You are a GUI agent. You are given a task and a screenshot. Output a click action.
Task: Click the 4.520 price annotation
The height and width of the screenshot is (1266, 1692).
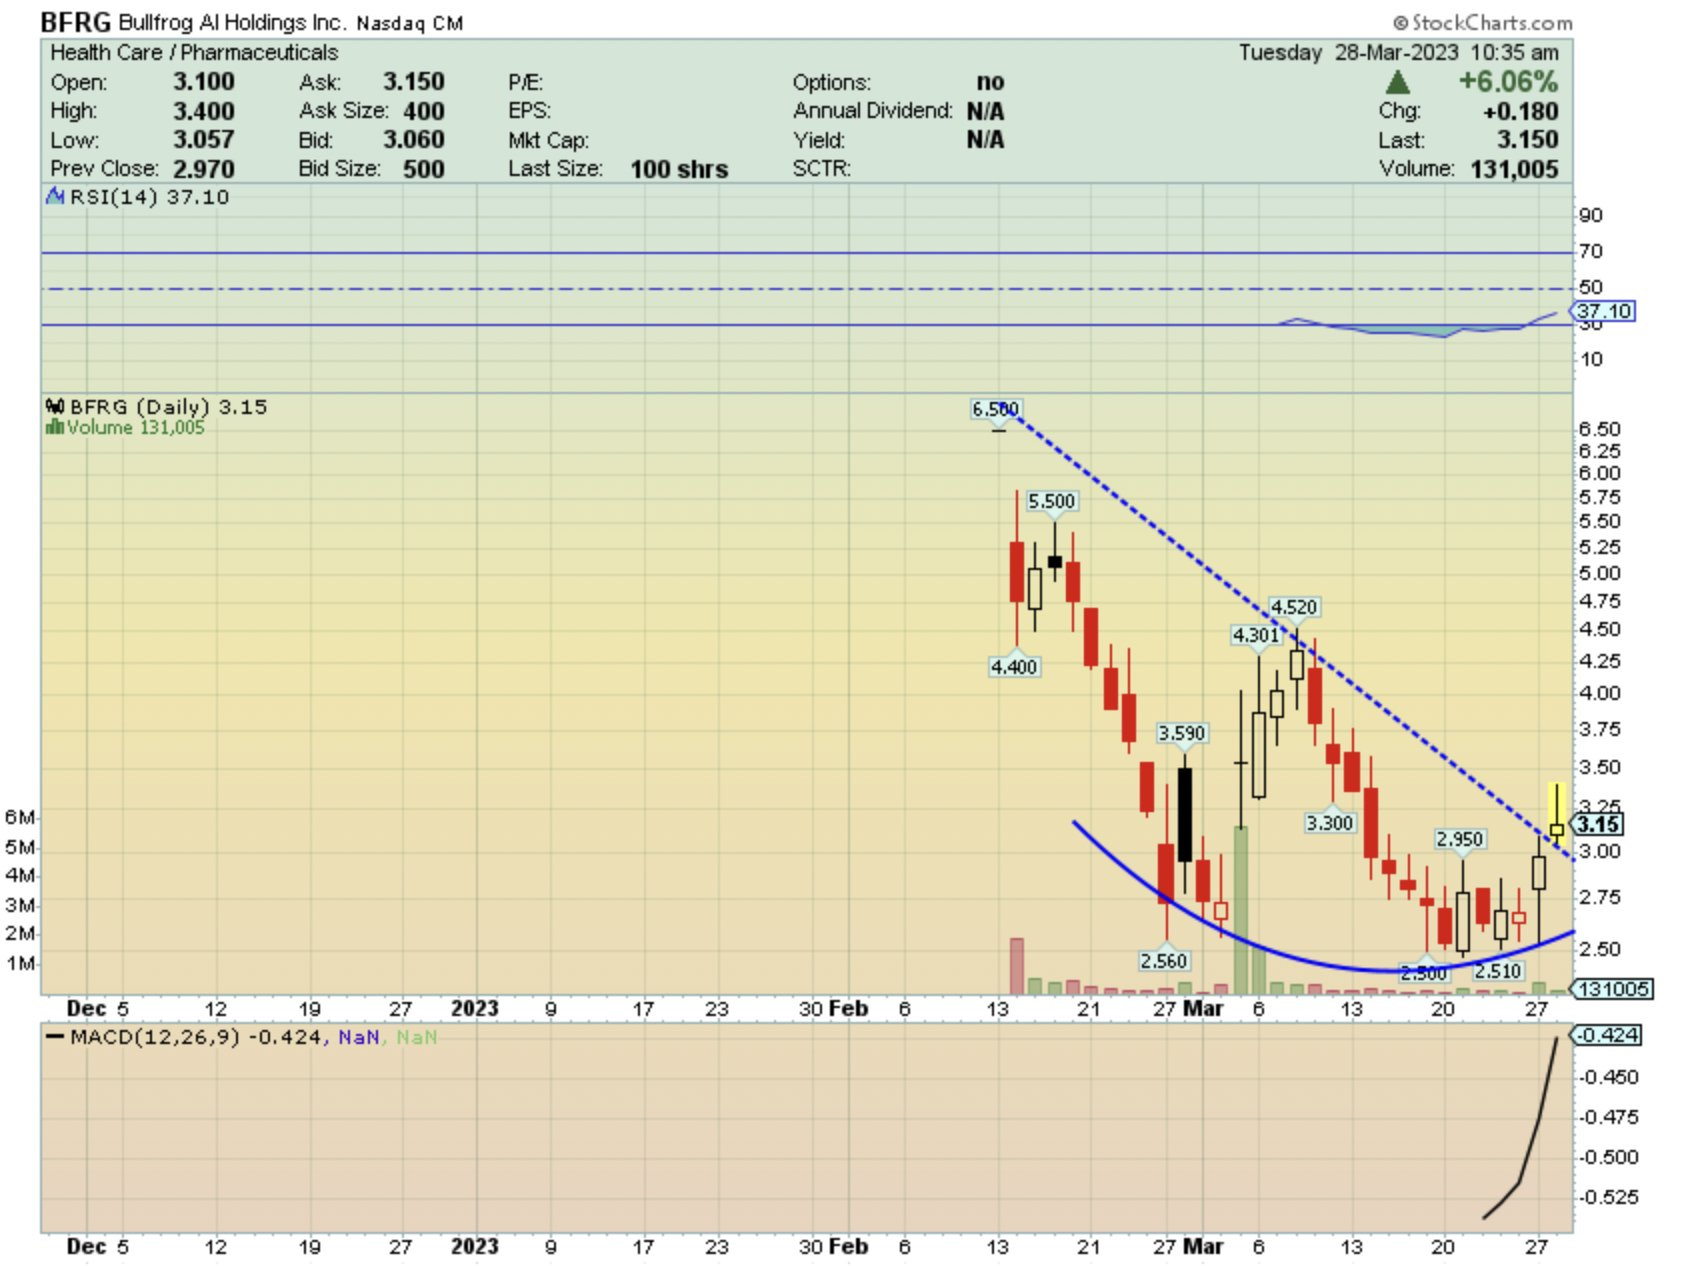click(1294, 607)
